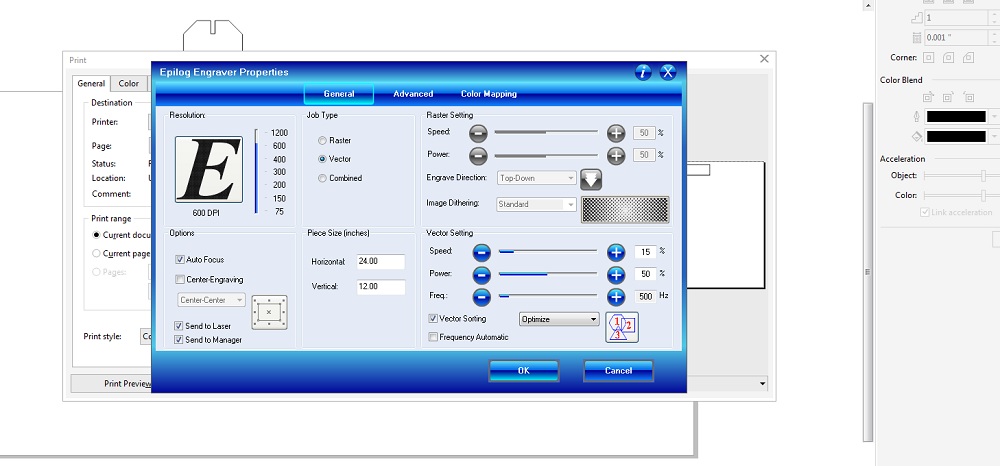This screenshot has height=466, width=1000.
Task: Choose first Color Blend direction icon
Action: [929, 97]
